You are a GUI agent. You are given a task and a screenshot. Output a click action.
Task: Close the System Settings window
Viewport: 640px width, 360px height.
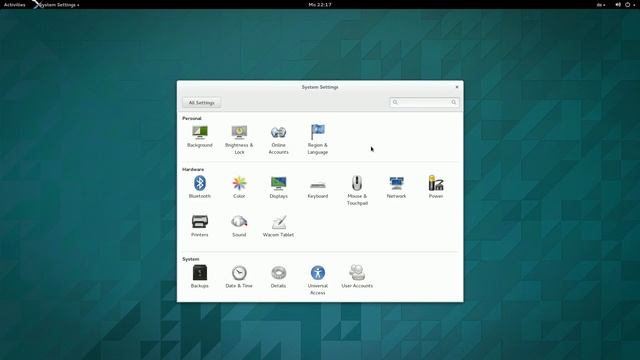(x=457, y=87)
